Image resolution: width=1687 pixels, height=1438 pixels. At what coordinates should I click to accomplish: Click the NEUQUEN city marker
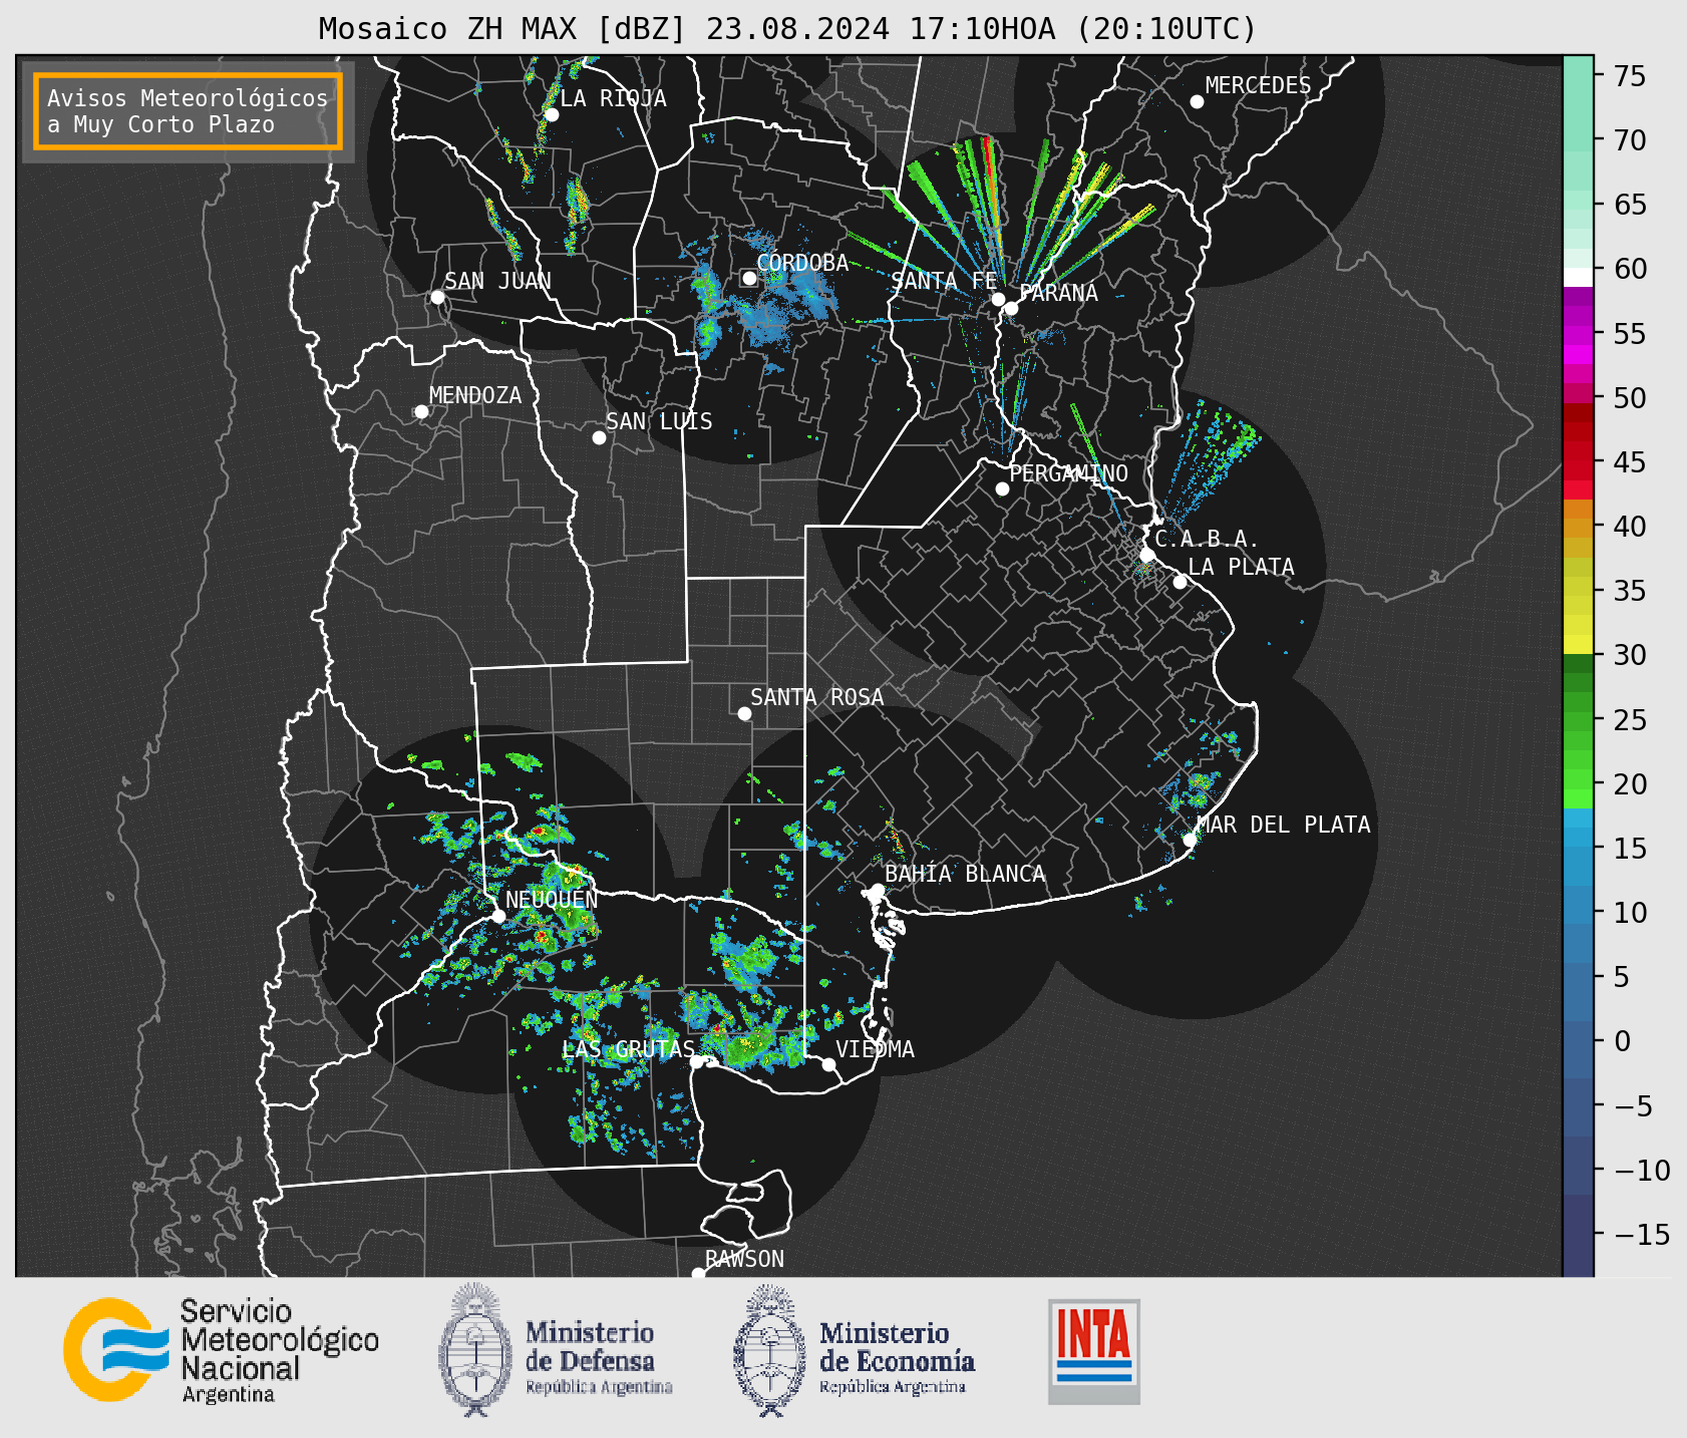498,916
